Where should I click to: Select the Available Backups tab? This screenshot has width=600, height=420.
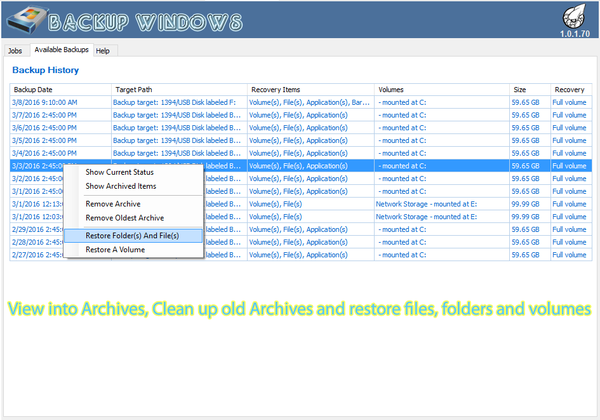[x=61, y=49]
